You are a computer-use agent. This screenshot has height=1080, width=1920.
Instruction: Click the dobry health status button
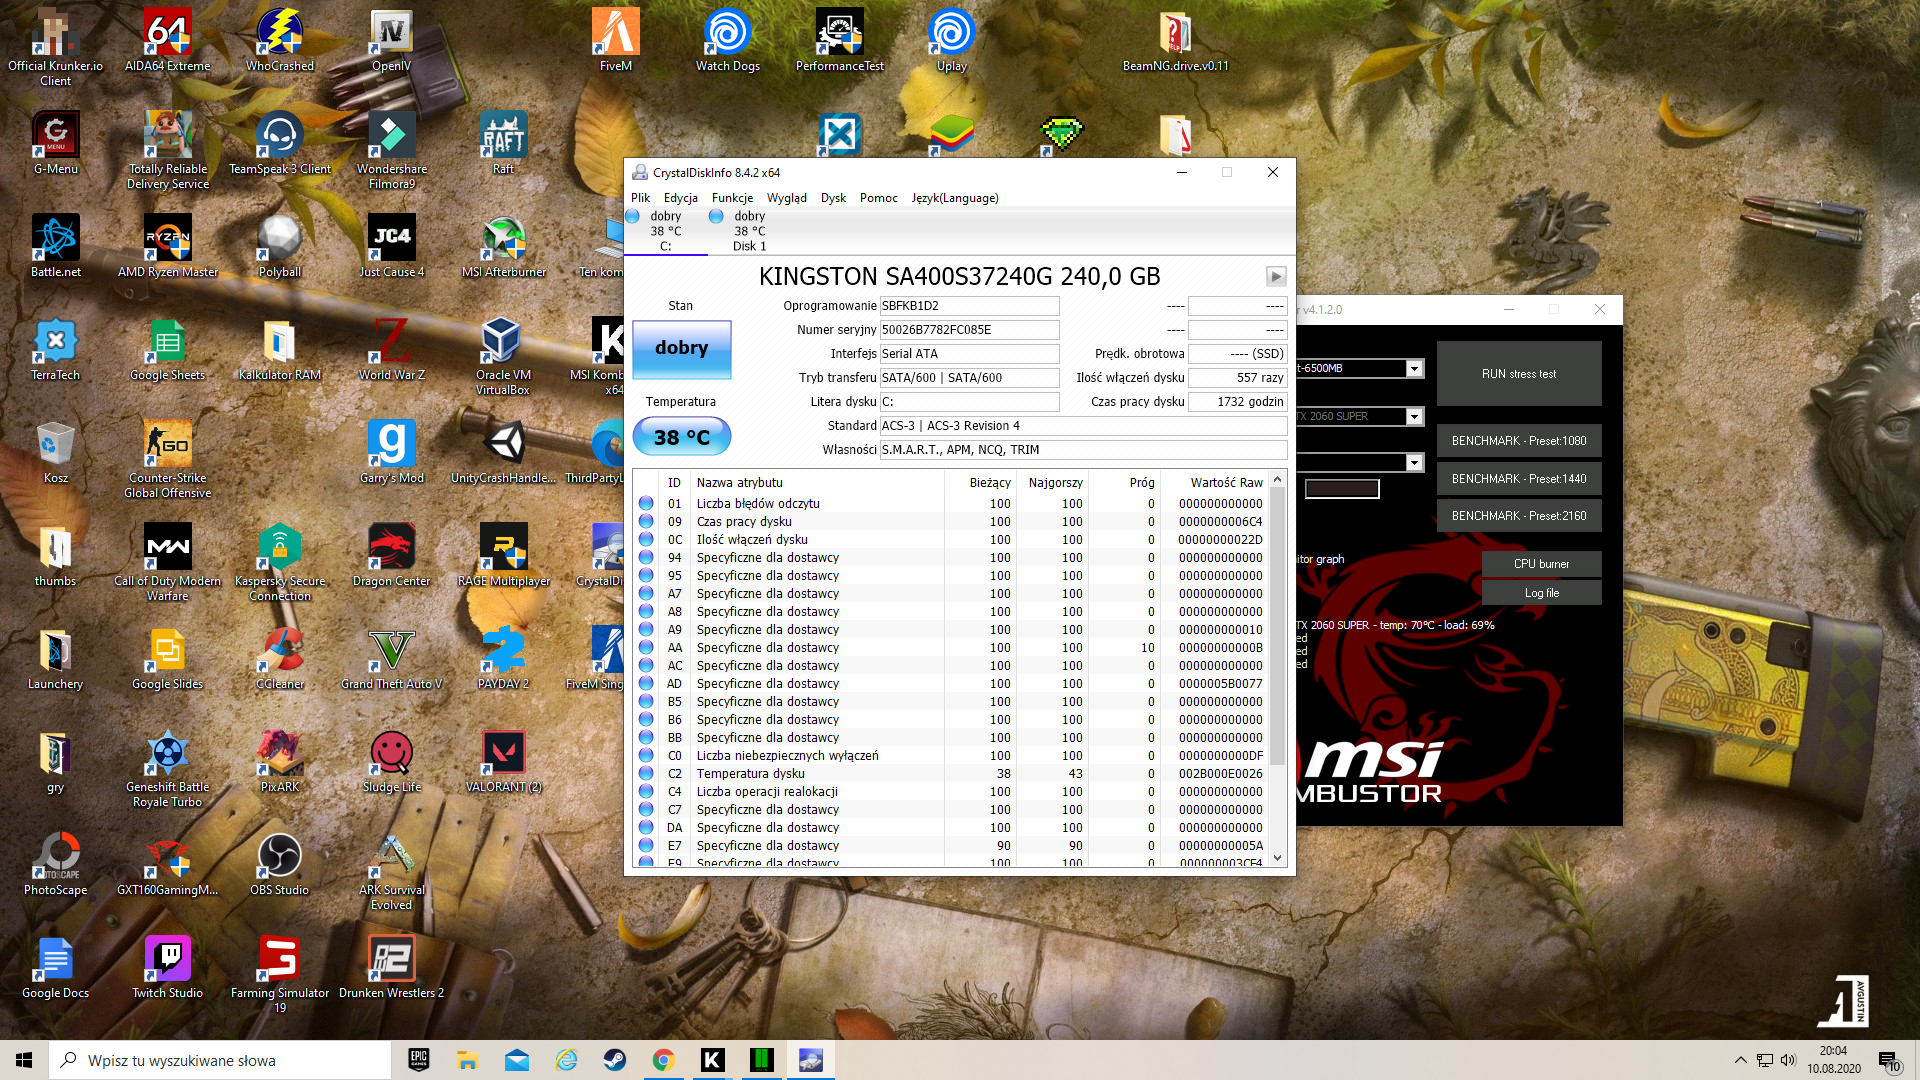point(681,349)
